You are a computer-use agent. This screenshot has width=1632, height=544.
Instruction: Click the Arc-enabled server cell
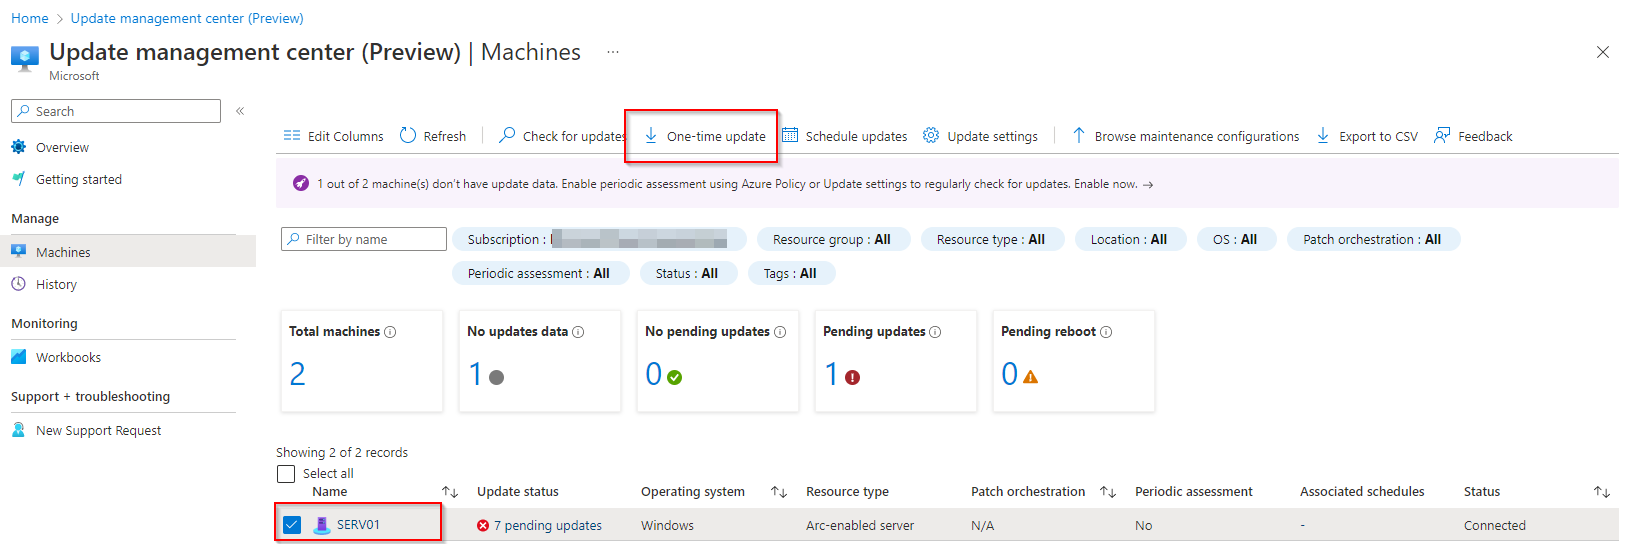click(860, 525)
